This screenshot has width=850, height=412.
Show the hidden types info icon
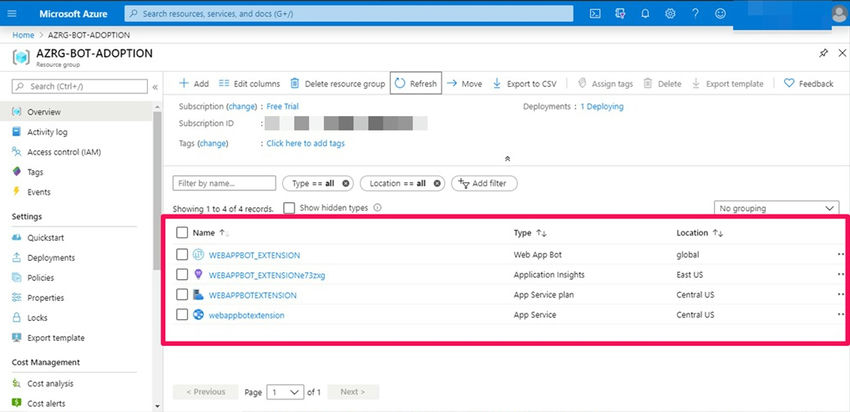point(377,208)
